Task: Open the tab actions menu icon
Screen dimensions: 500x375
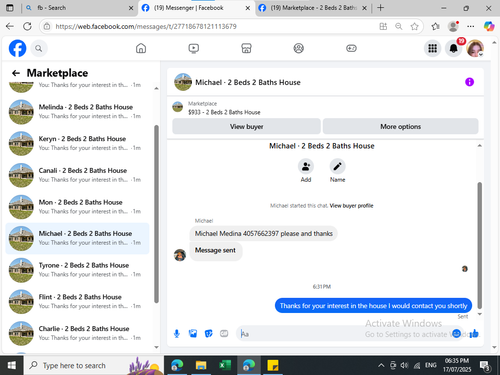Action: pos(10,8)
